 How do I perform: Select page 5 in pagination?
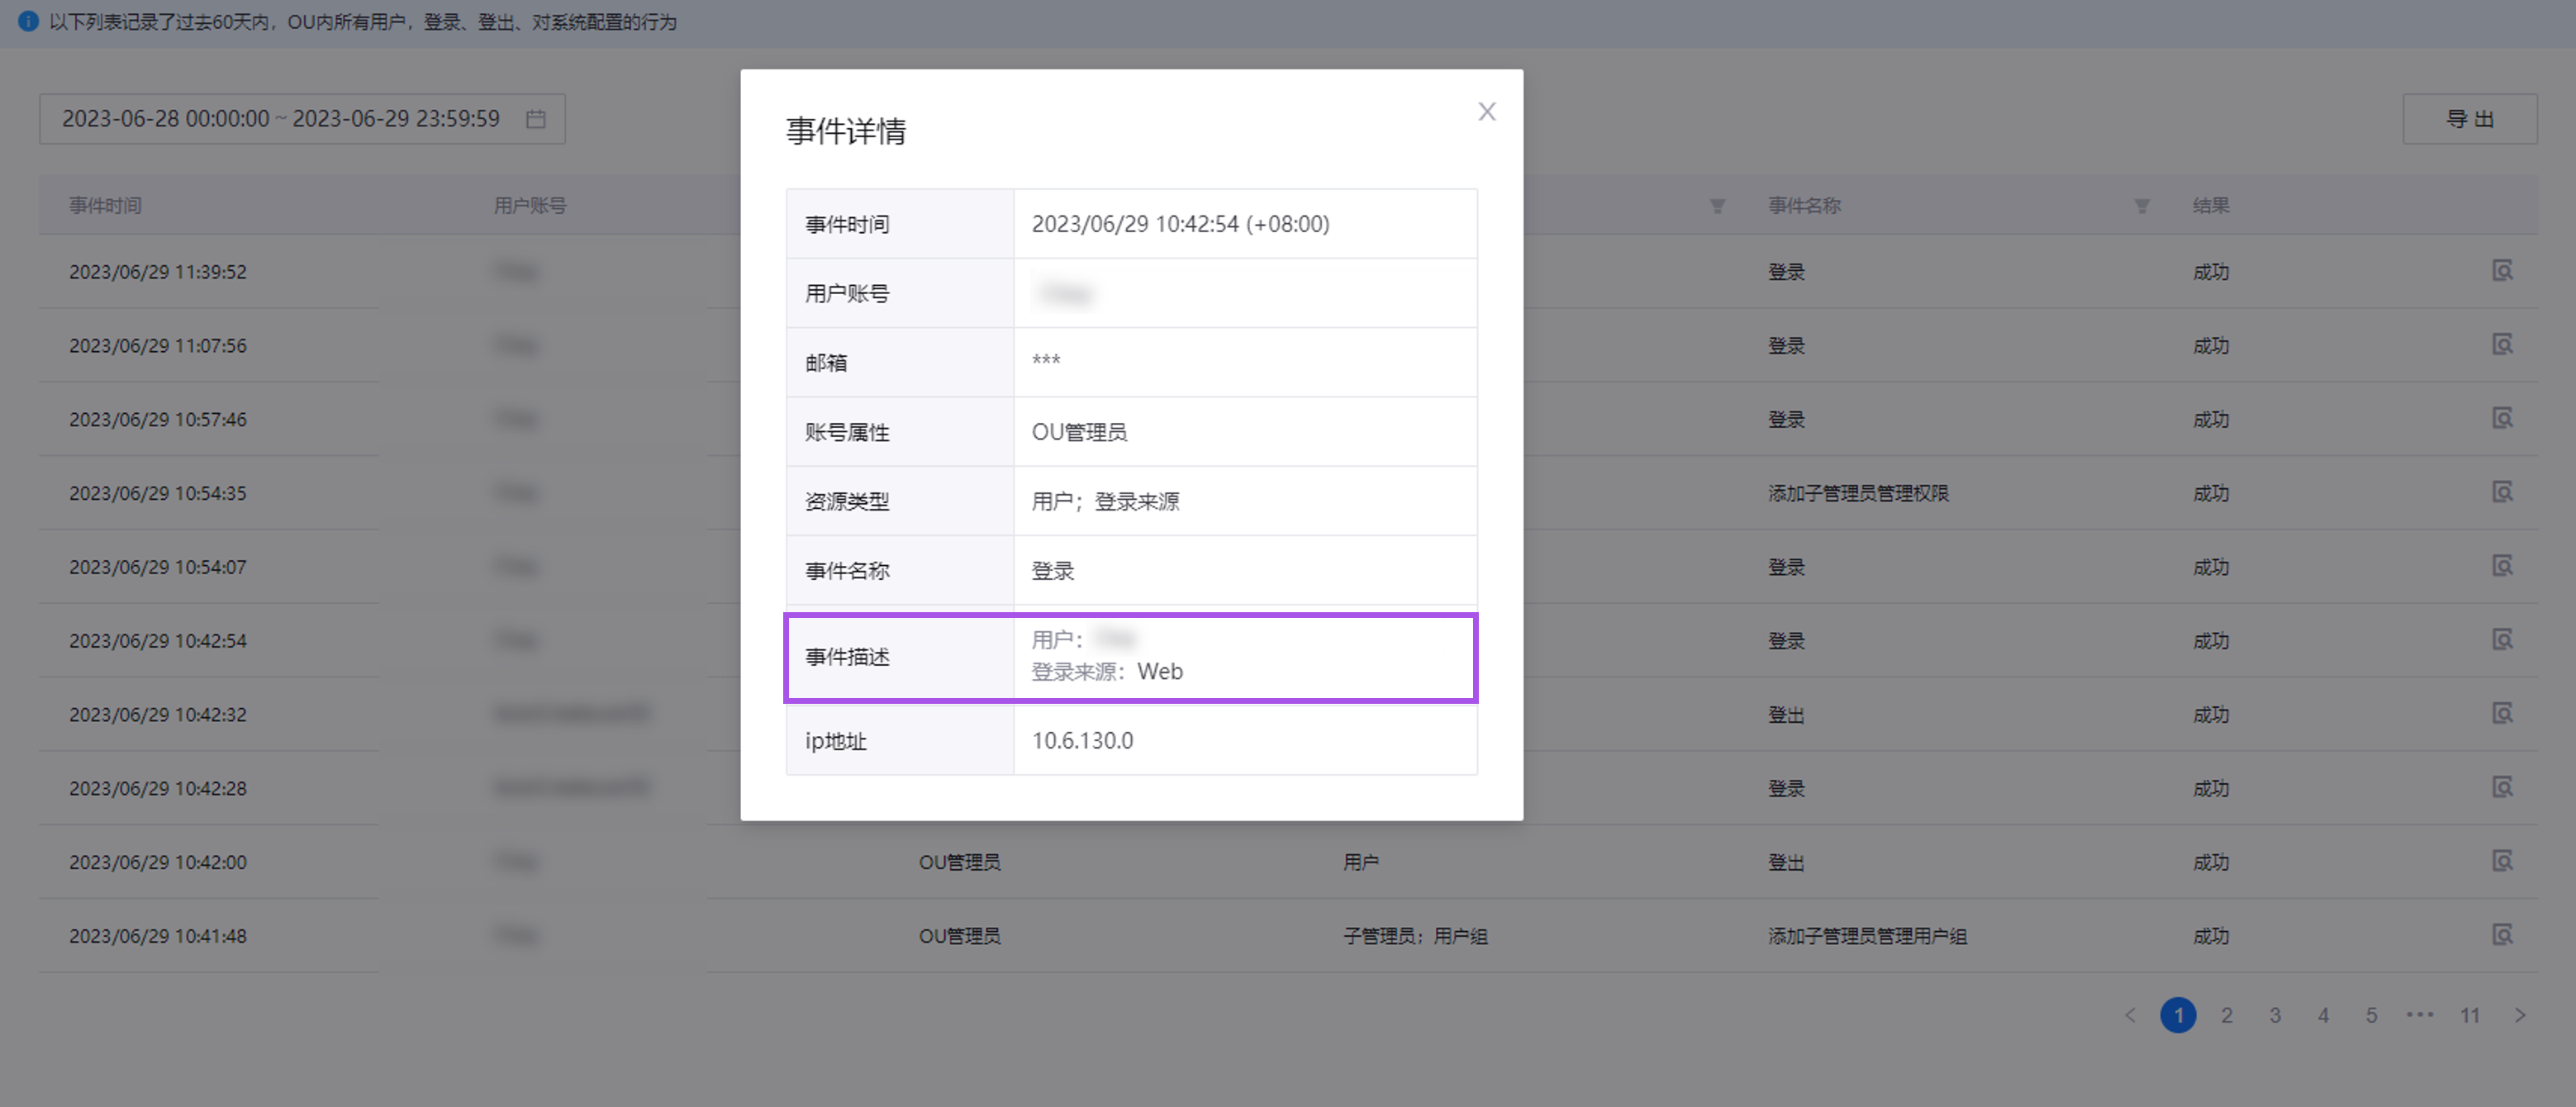pos(2371,1015)
